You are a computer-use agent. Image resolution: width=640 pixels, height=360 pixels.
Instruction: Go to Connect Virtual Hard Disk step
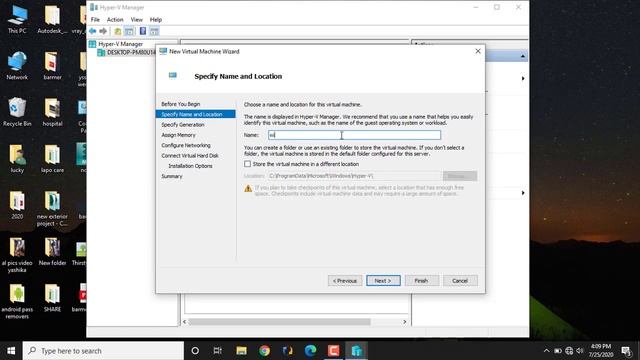coord(190,156)
